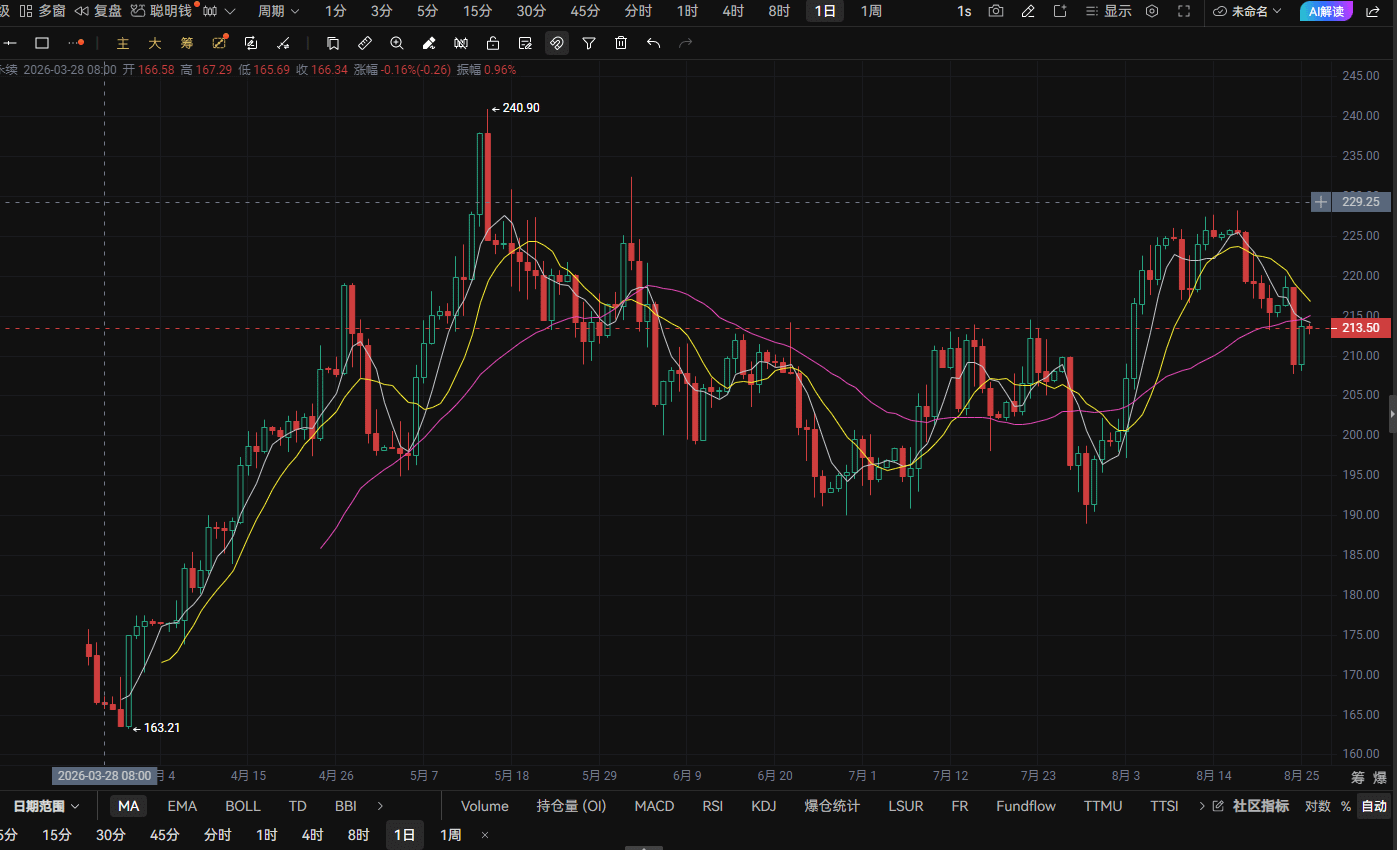Viewport: 1397px width, 850px height.
Task: Open the 显示 display settings menu
Action: 1108,11
